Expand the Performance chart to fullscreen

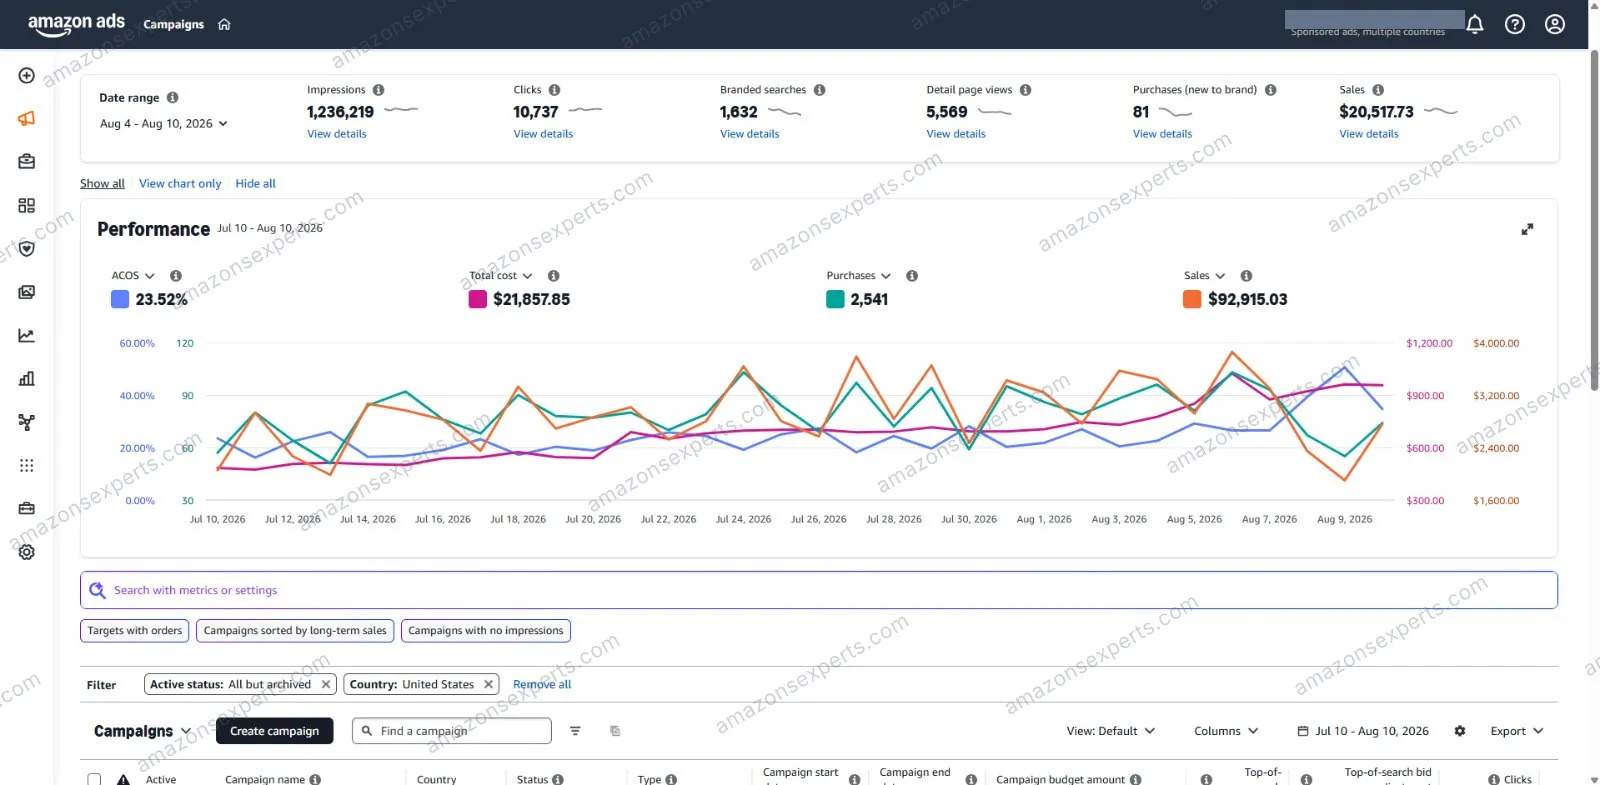[1527, 229]
